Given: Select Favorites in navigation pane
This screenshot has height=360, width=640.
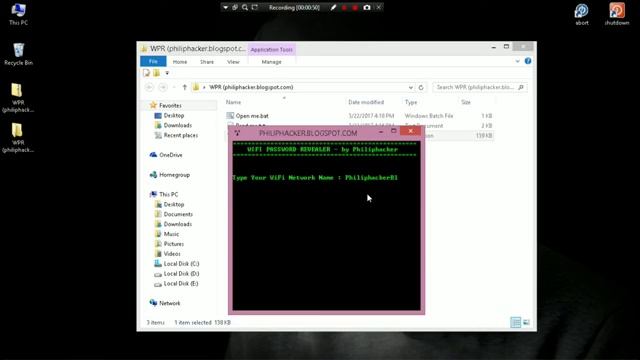Looking at the screenshot, I should 170,105.
